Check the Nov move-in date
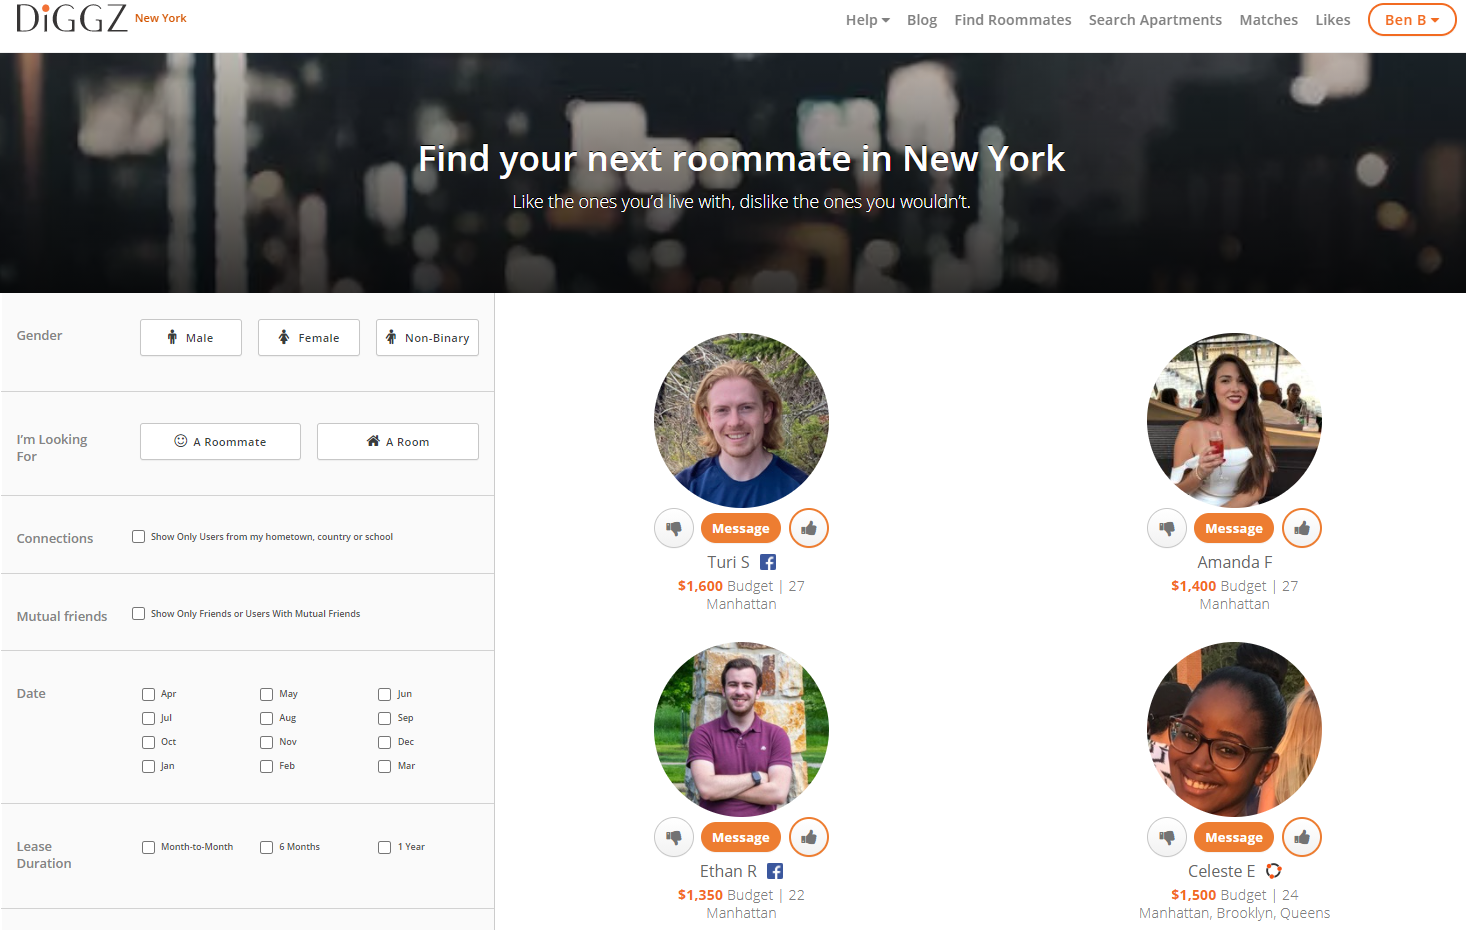1466x930 pixels. coord(267,742)
